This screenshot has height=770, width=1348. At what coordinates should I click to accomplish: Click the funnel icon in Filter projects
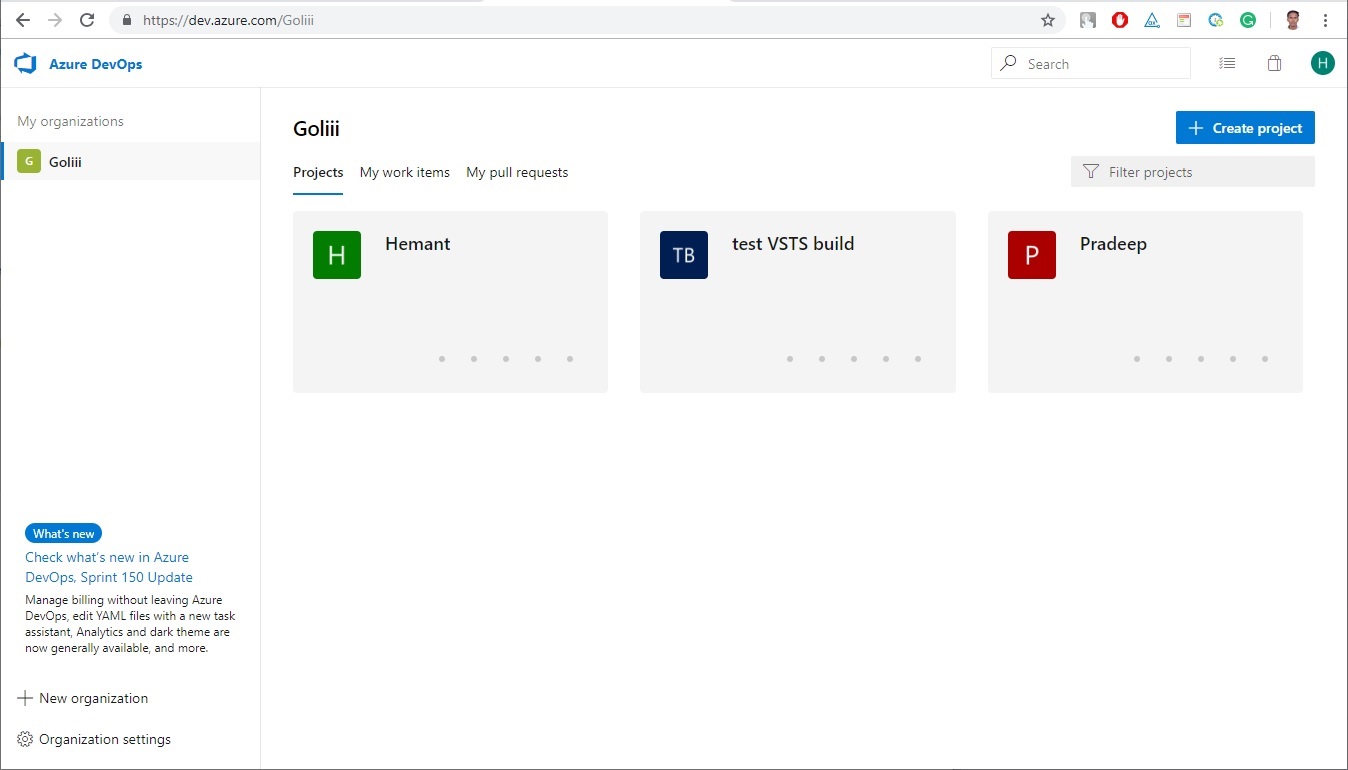point(1091,172)
